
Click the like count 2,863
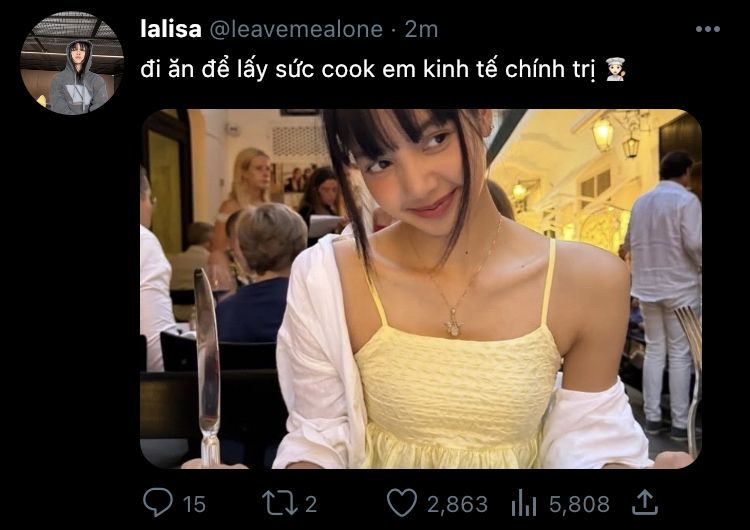coord(457,505)
